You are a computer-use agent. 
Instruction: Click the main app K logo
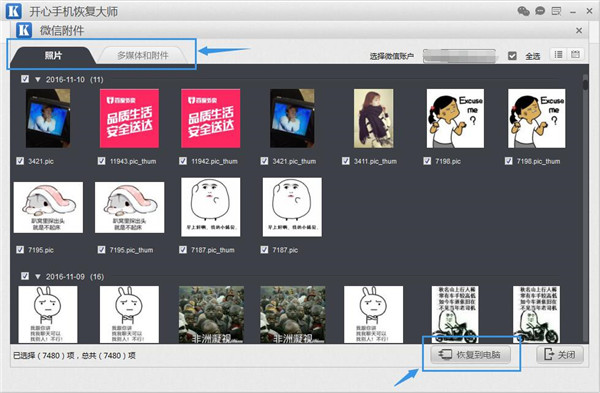coord(13,11)
